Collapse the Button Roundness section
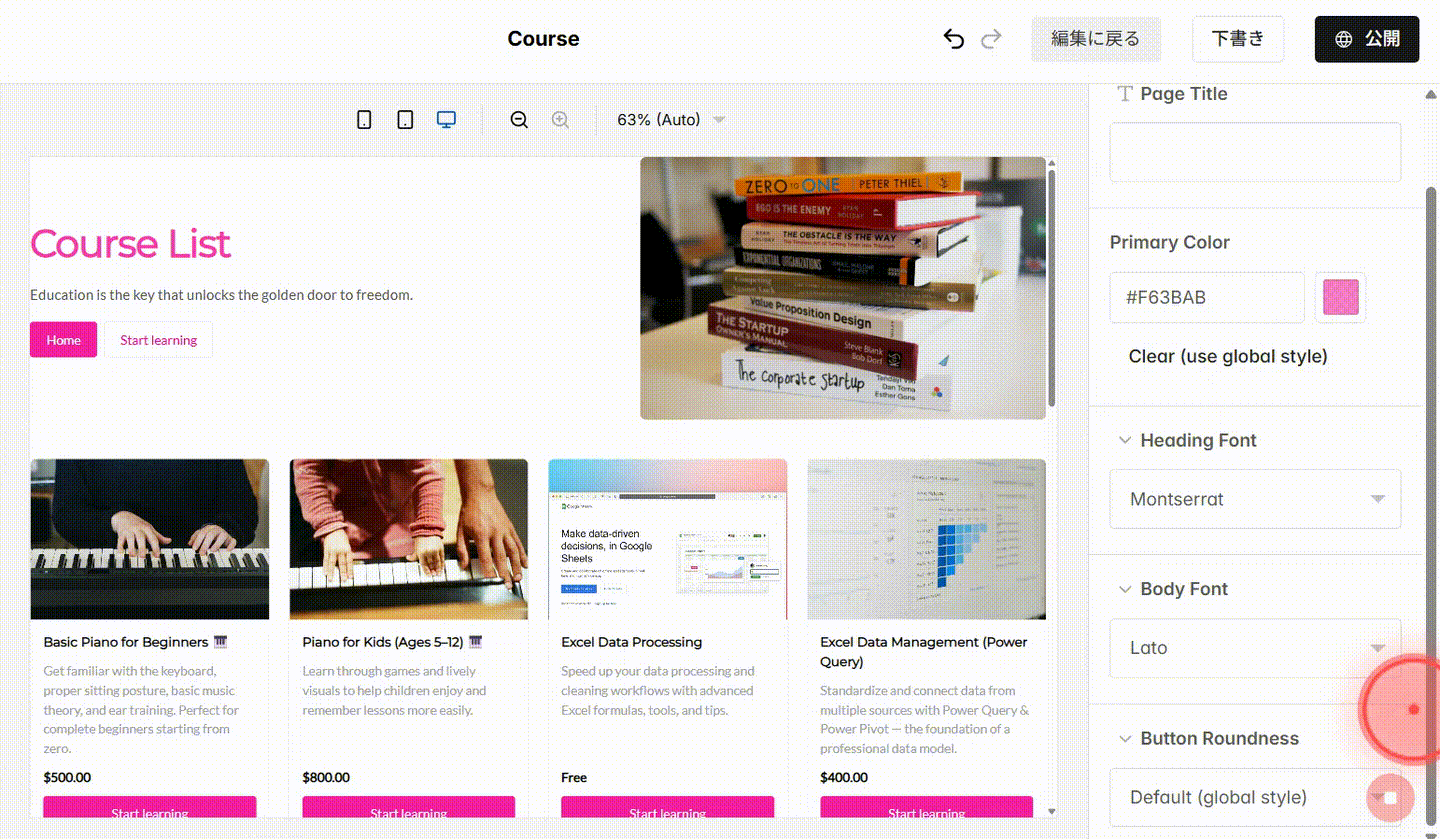The height and width of the screenshot is (839, 1440). [x=1125, y=739]
